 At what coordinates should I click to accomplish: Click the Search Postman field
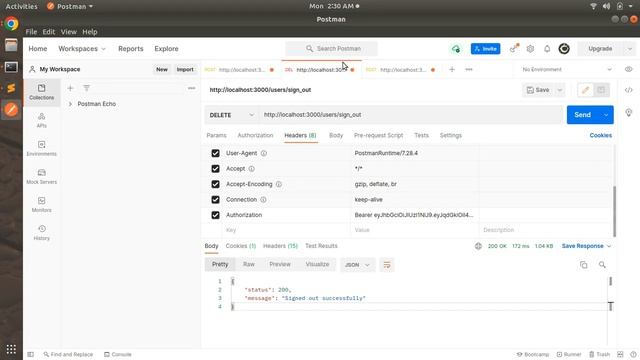tap(331, 49)
